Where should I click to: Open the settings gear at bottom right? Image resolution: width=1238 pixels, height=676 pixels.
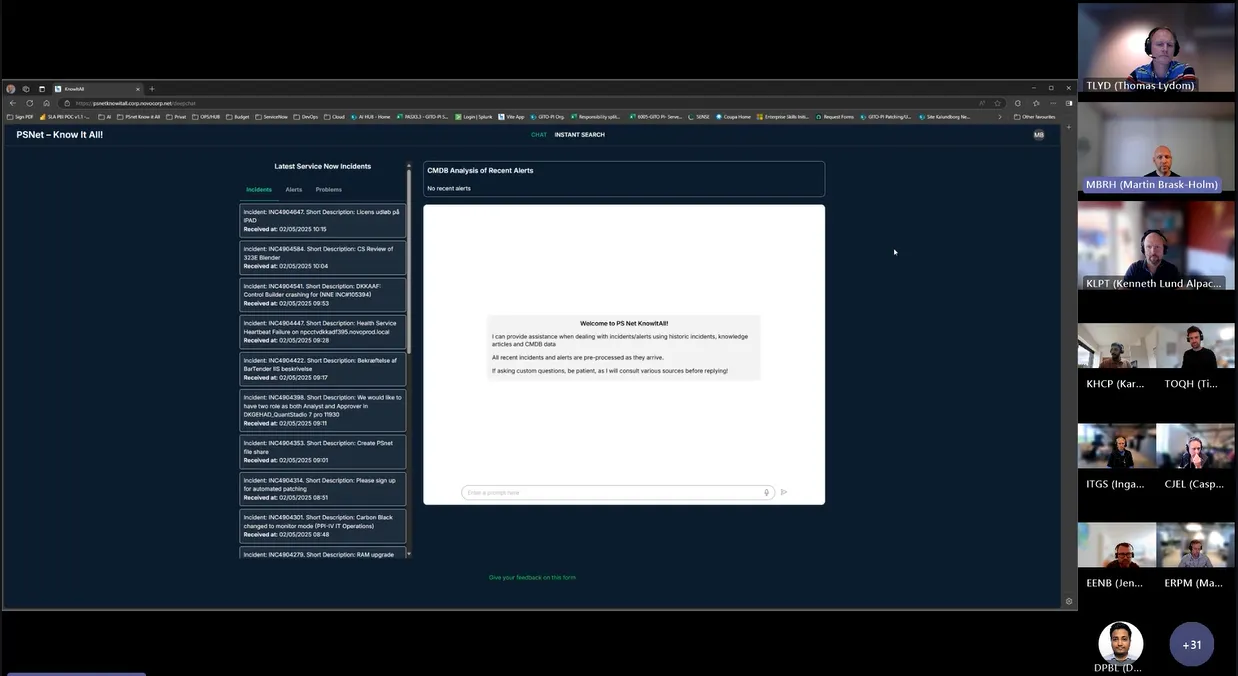point(1069,601)
